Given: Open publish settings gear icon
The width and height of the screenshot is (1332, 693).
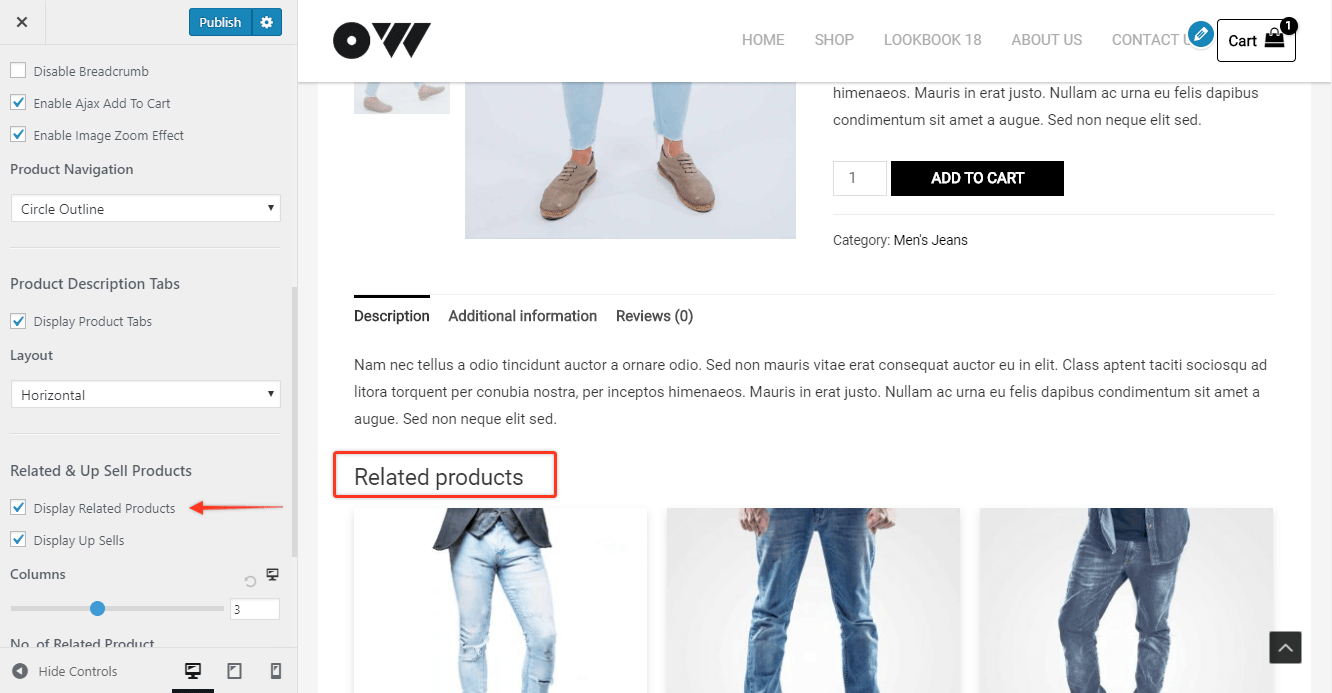Looking at the screenshot, I should coord(267,22).
